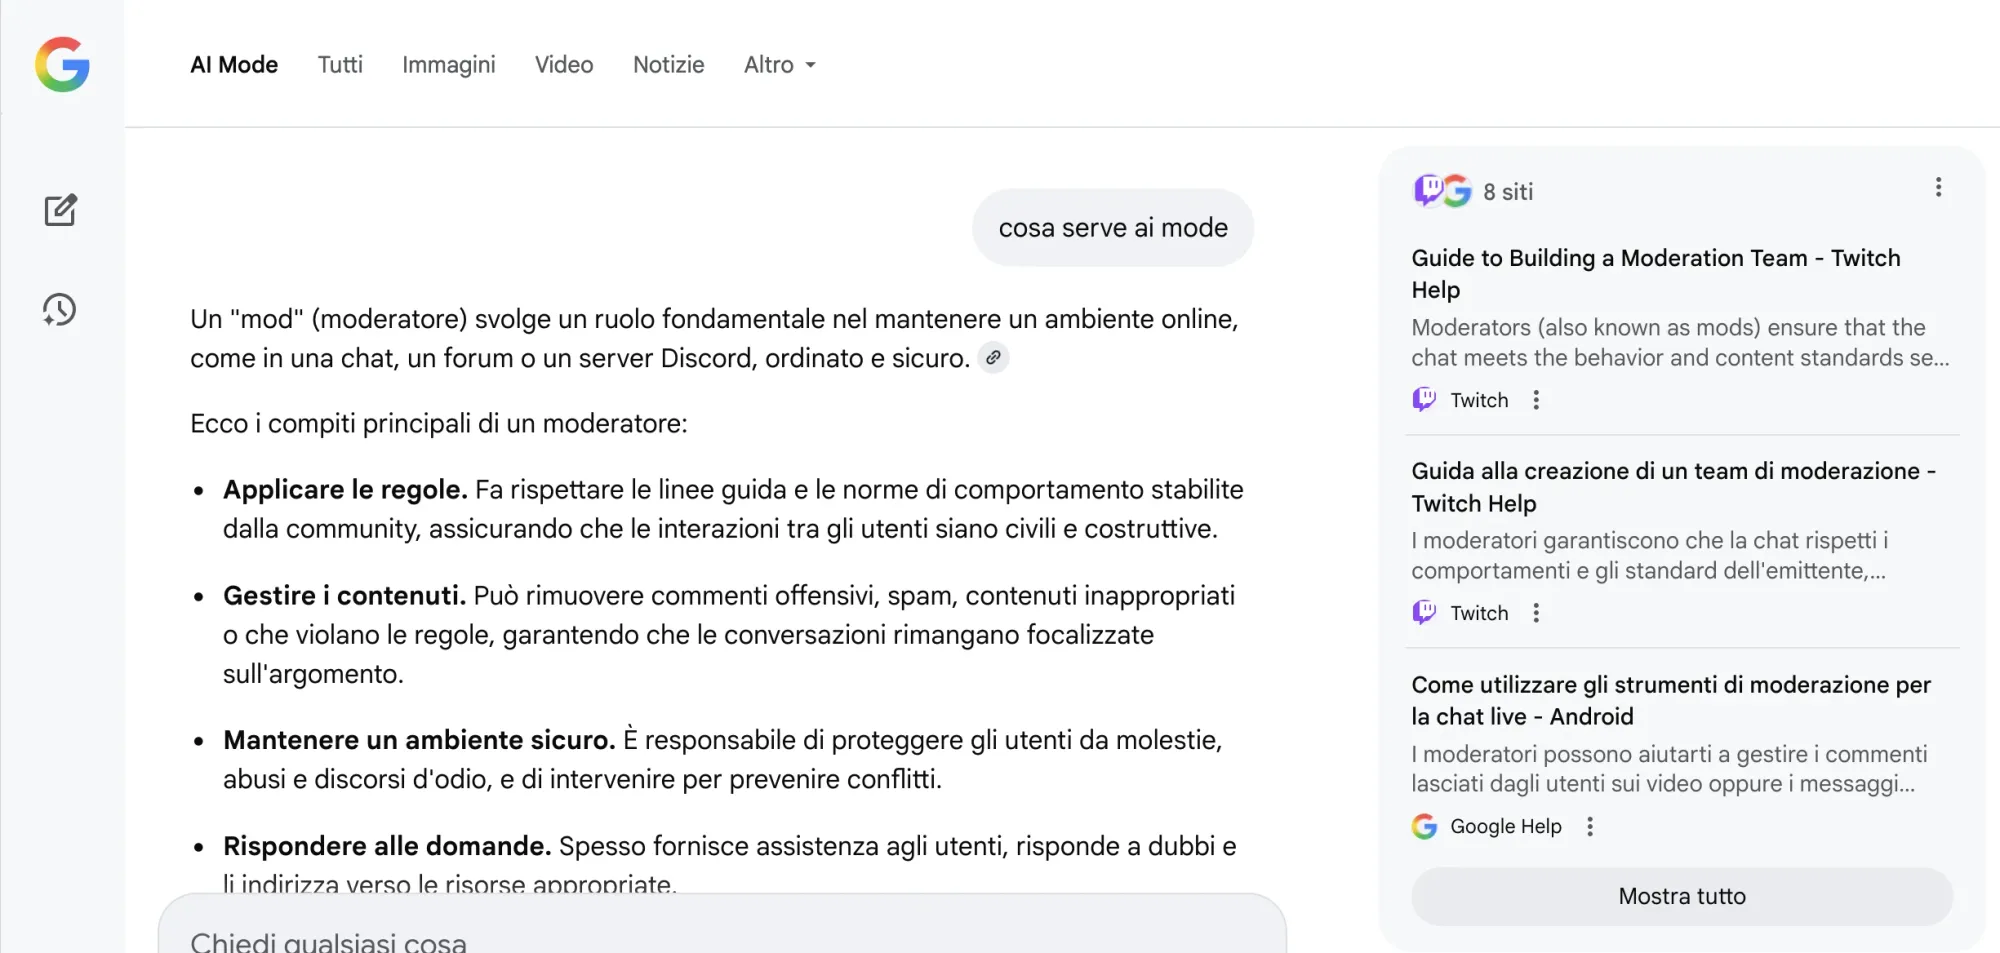This screenshot has height=953, width=2000.
Task: Click stacked site icons next to 8 siti
Action: coord(1442,191)
